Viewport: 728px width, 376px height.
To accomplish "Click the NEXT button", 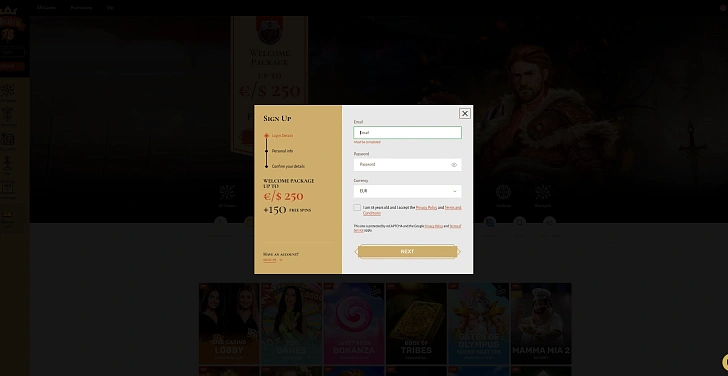I will click(407, 252).
